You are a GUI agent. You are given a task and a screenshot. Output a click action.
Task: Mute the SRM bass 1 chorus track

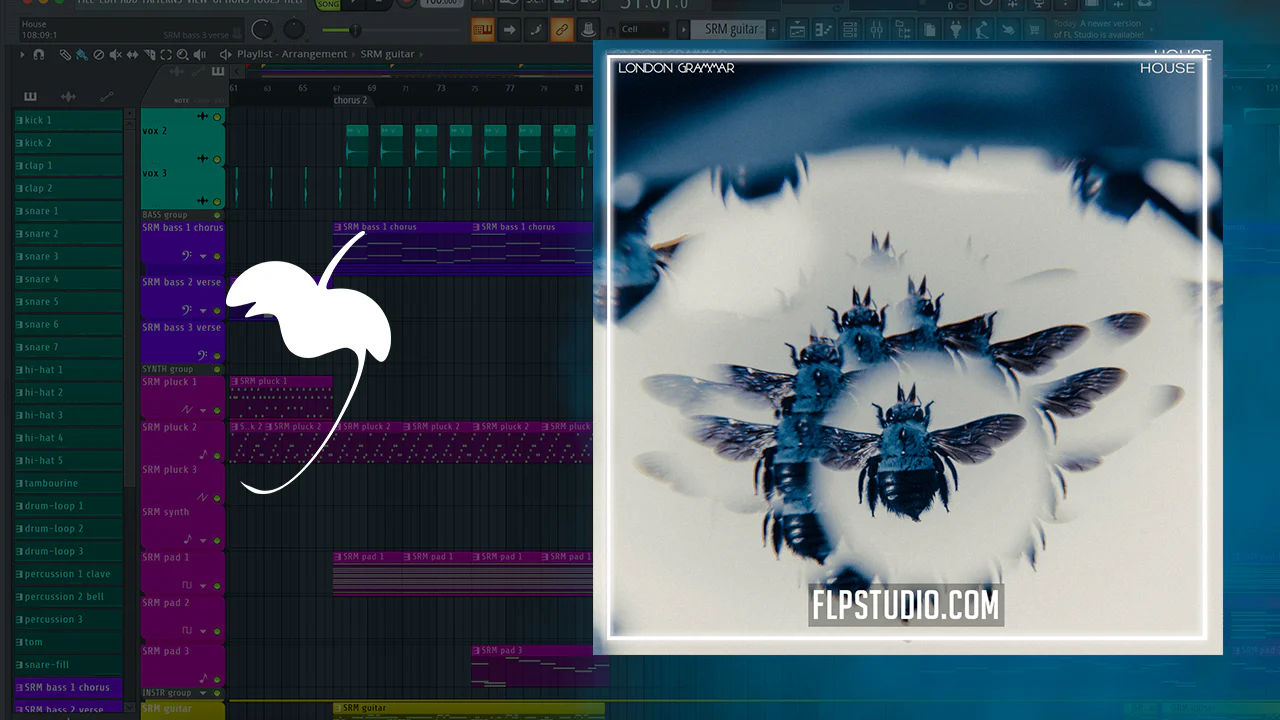[217, 257]
